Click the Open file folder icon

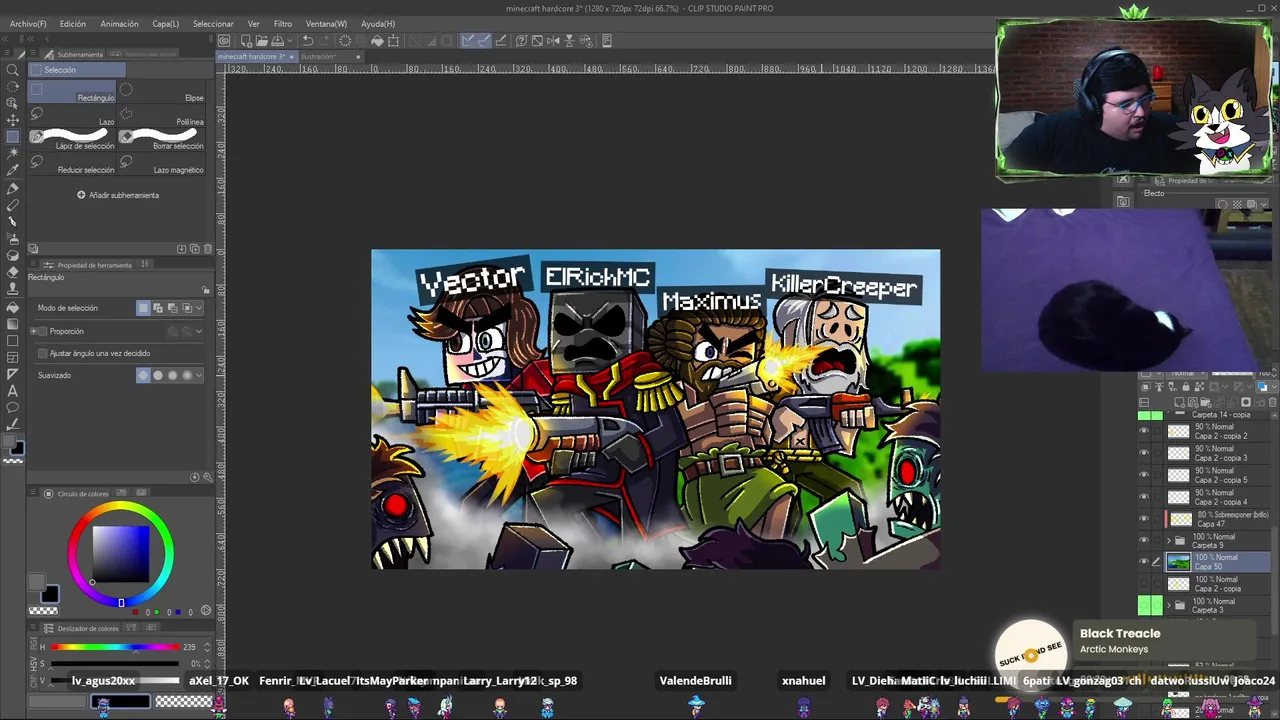click(x=261, y=41)
